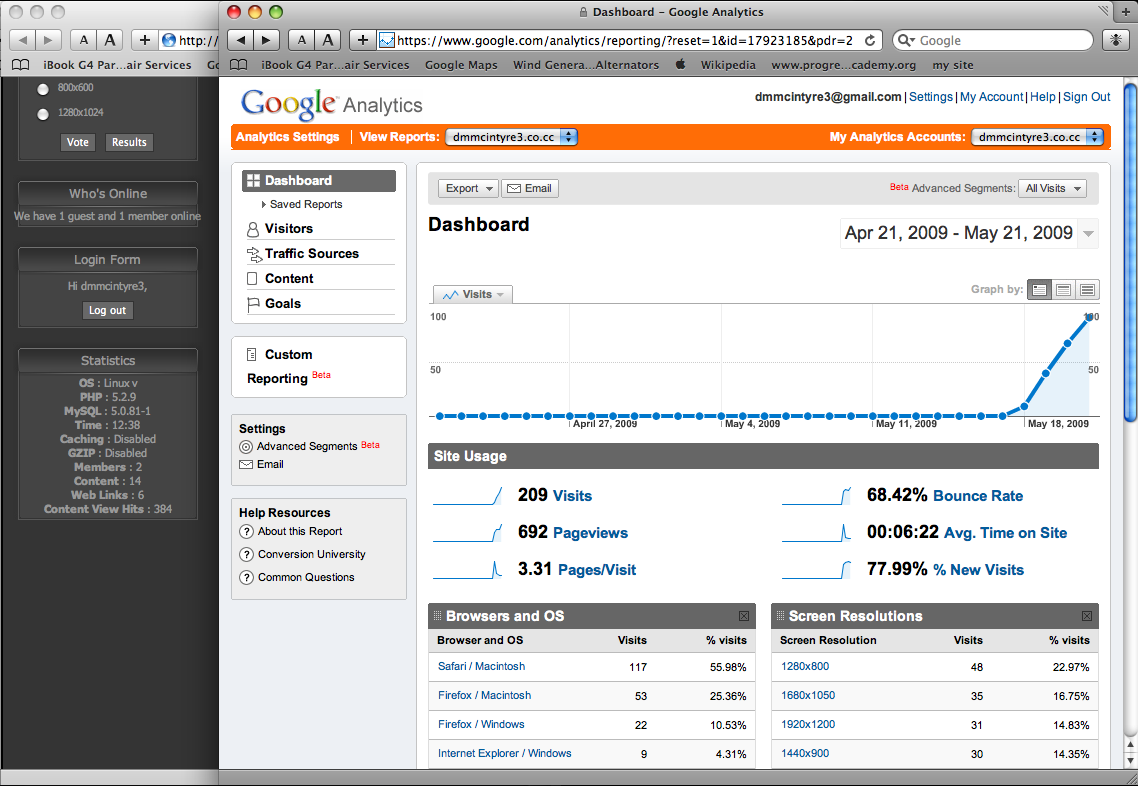This screenshot has height=786, width=1138.
Task: Click the Results button in background window
Action: [129, 142]
